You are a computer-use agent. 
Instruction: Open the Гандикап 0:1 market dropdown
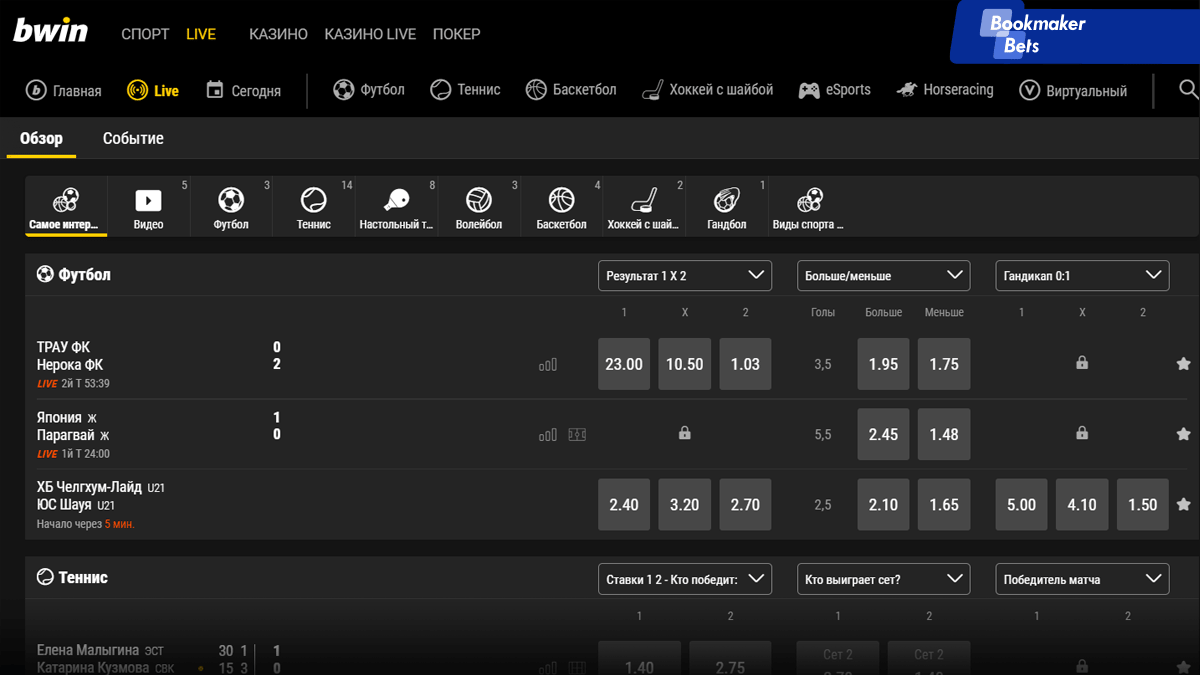tap(1081, 275)
